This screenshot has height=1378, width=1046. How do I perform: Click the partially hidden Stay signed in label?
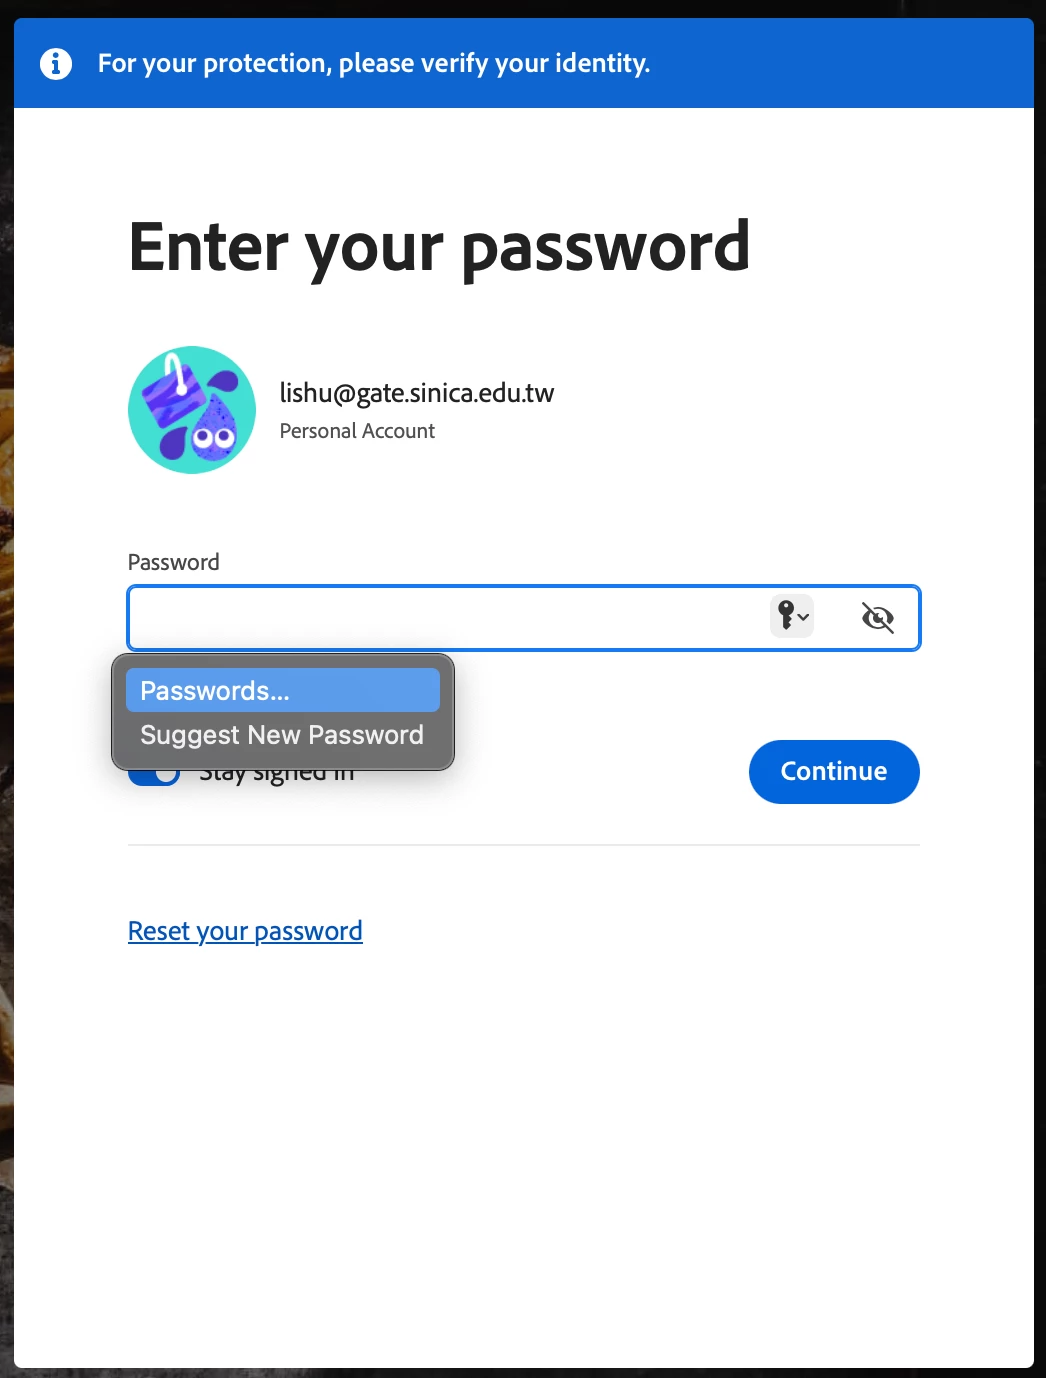[x=277, y=776]
